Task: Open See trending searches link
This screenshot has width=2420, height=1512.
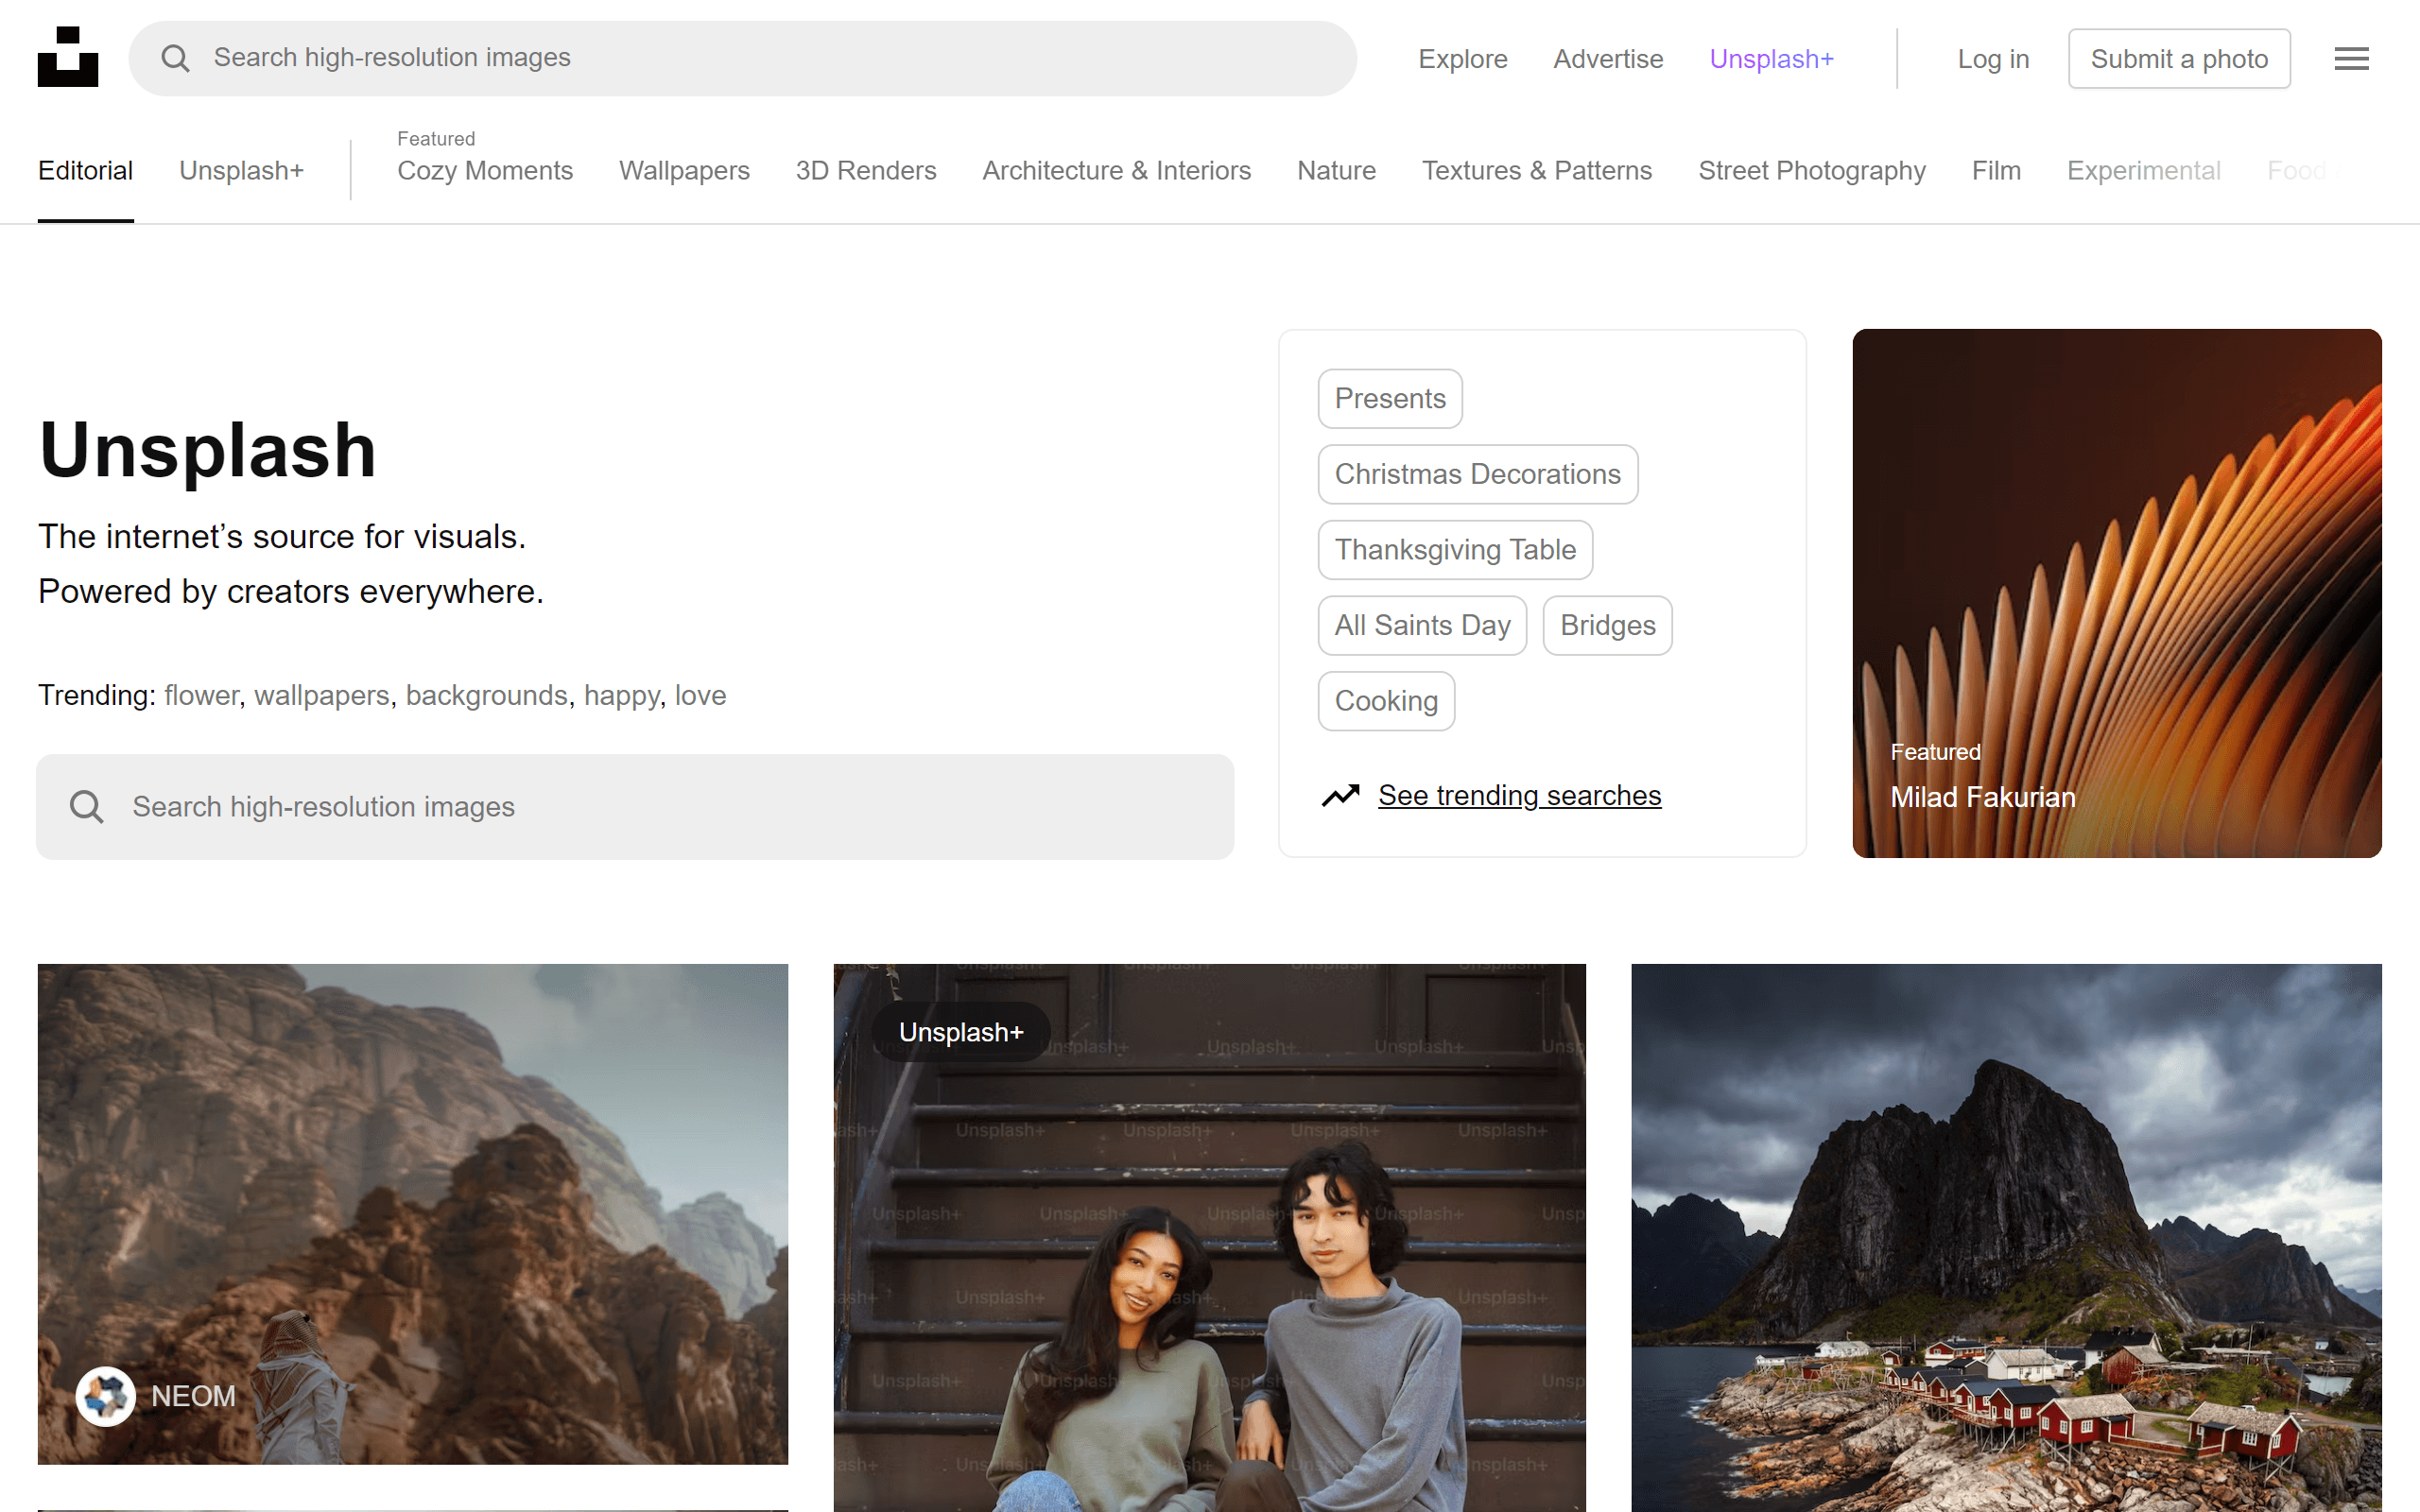Action: click(x=1519, y=795)
